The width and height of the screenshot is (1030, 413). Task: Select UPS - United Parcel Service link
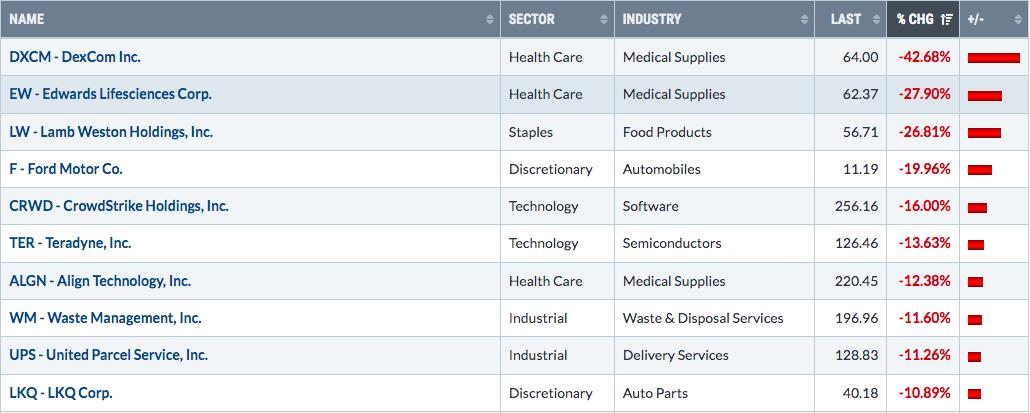click(x=108, y=355)
